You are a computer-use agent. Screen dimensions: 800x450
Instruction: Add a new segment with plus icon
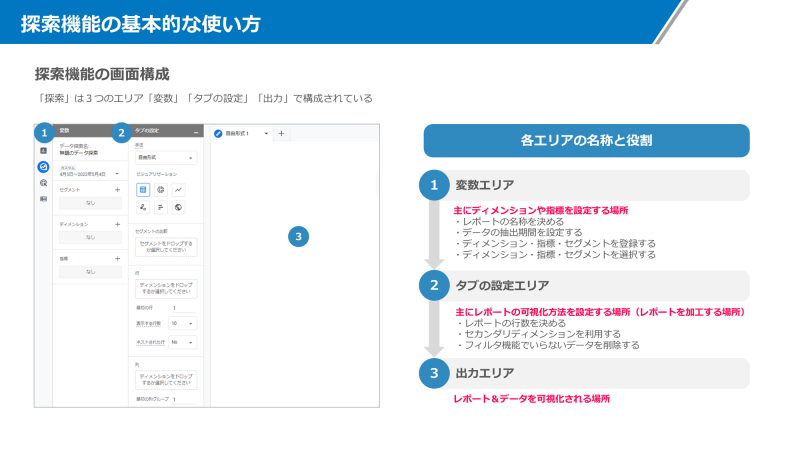tap(117, 189)
